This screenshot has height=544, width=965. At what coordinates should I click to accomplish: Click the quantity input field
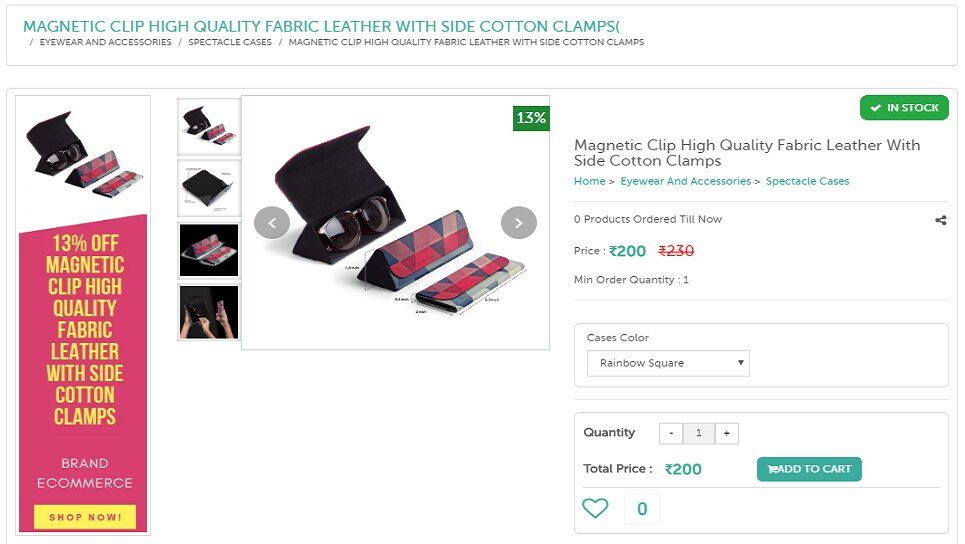coord(699,433)
